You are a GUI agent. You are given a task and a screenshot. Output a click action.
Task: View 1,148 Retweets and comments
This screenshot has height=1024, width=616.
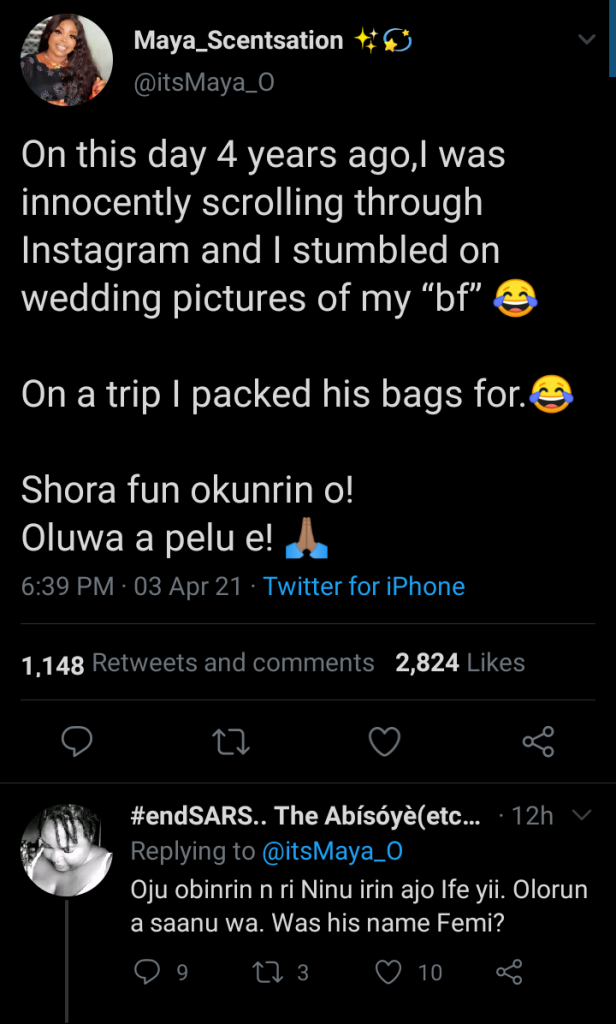click(198, 663)
